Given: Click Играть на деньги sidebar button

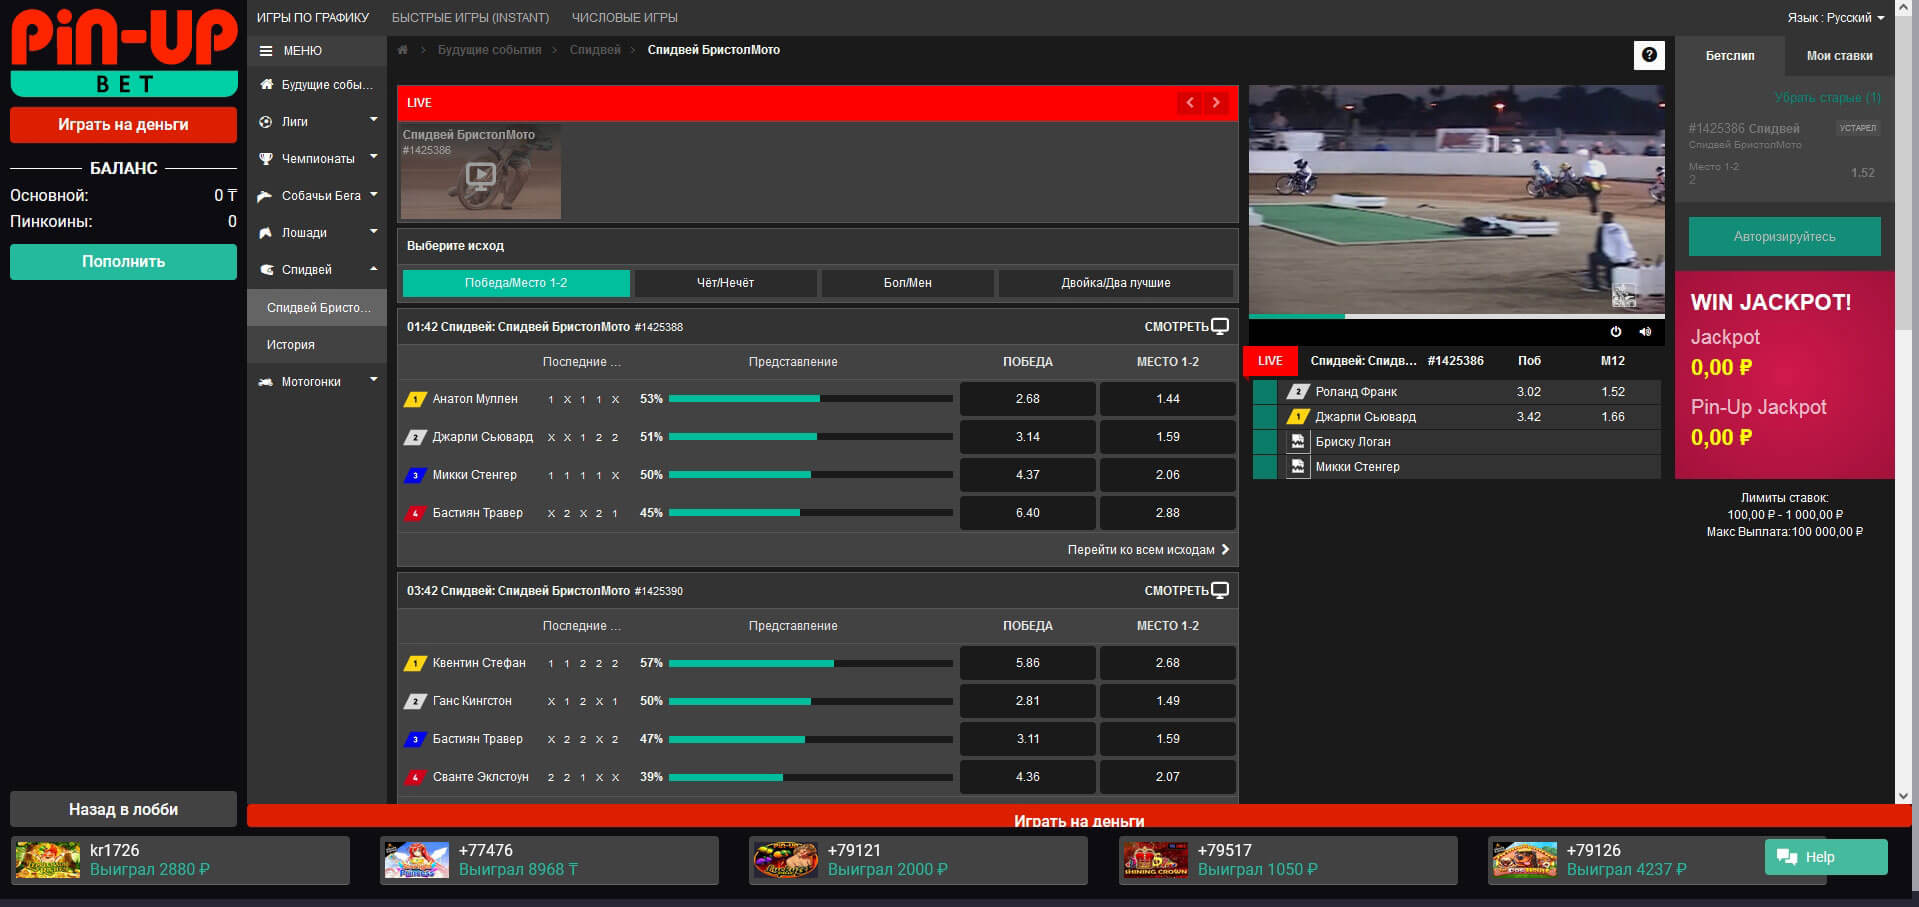Looking at the screenshot, I should coord(123,125).
